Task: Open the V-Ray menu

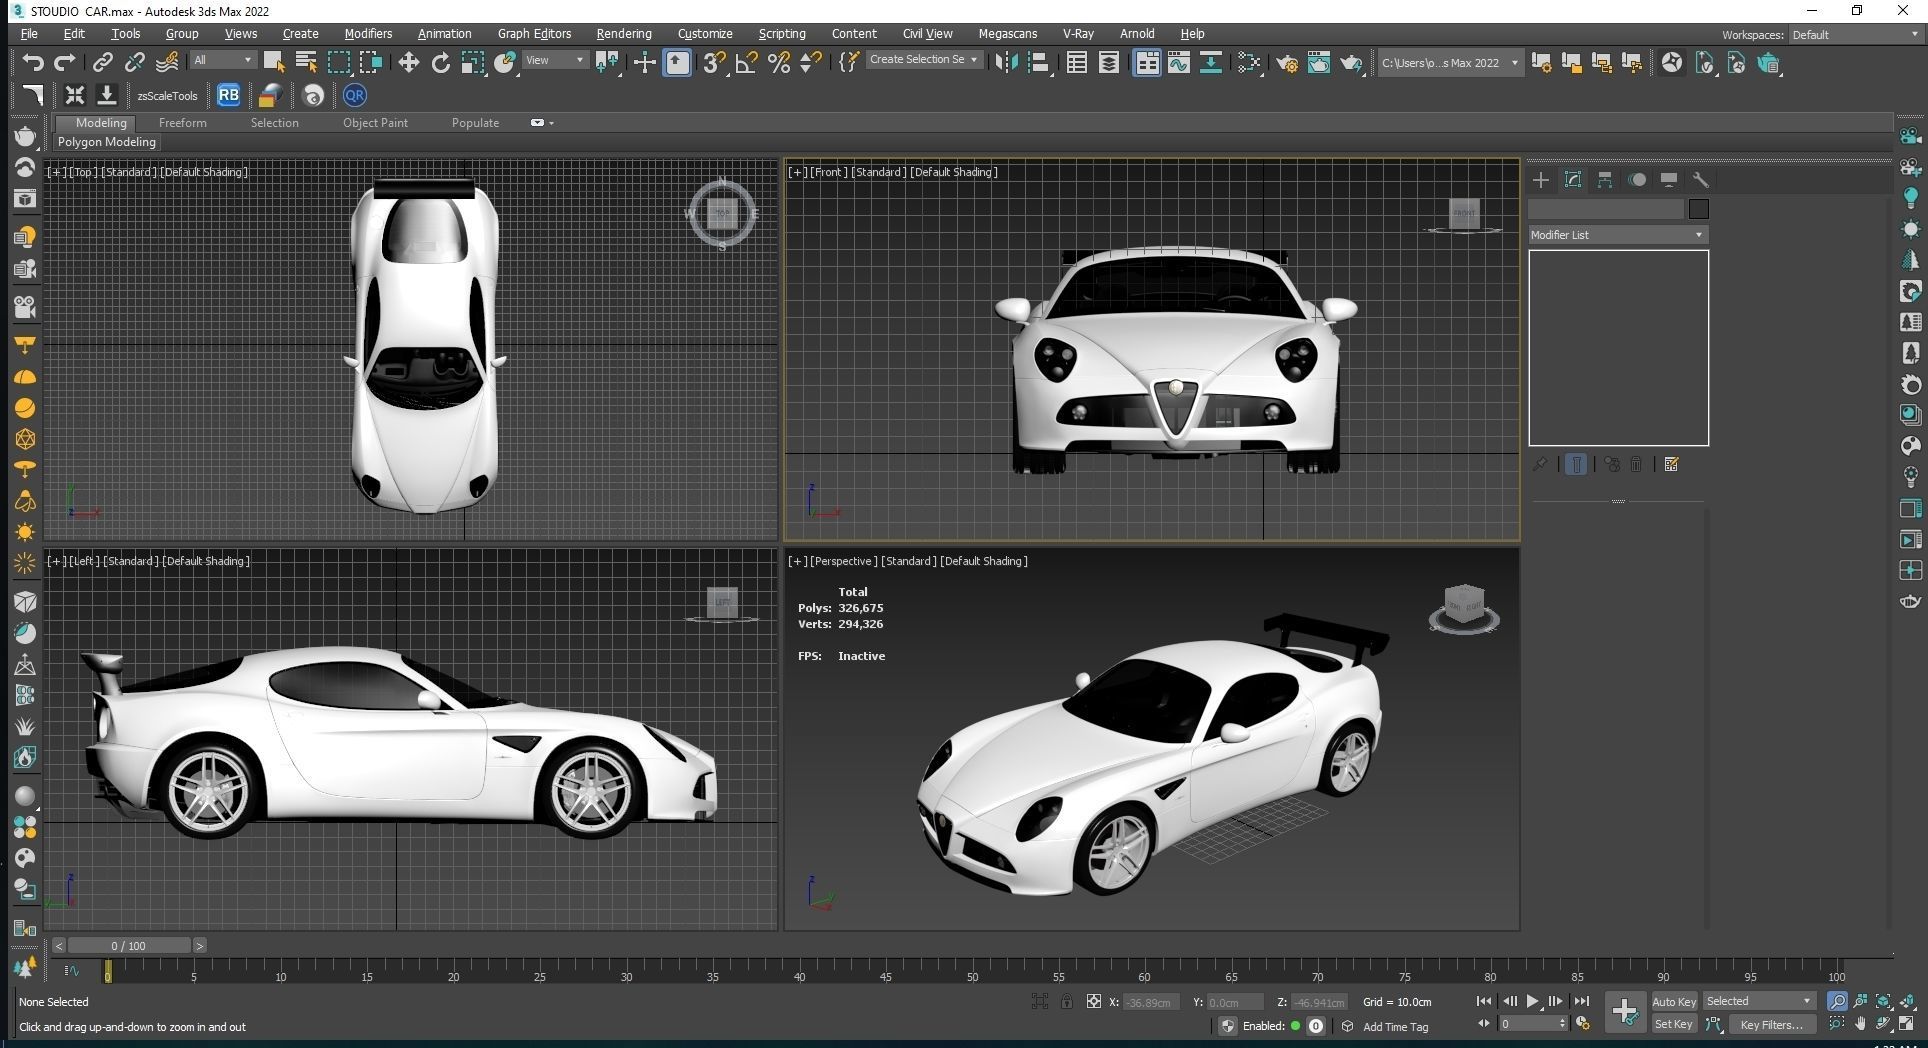Action: [x=1078, y=33]
